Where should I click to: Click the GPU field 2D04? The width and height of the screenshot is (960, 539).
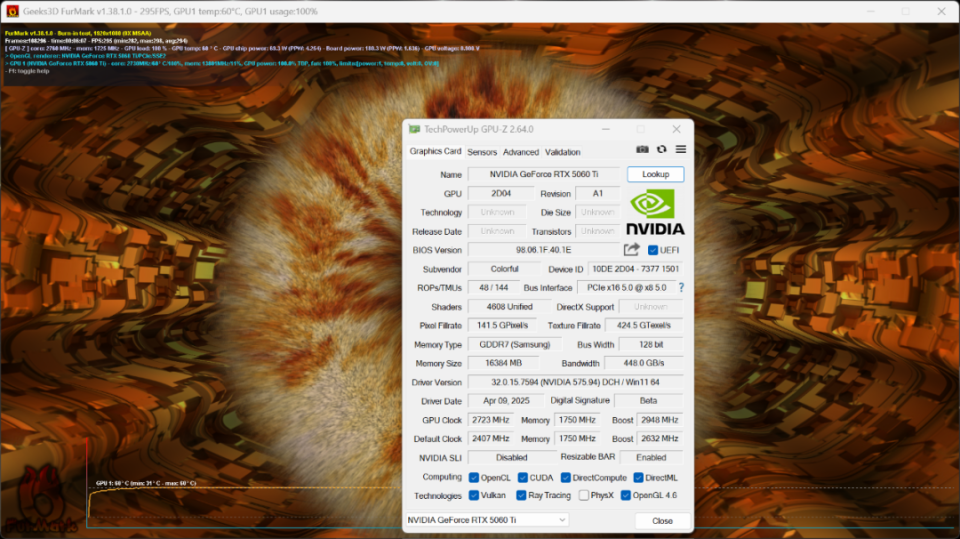click(501, 194)
